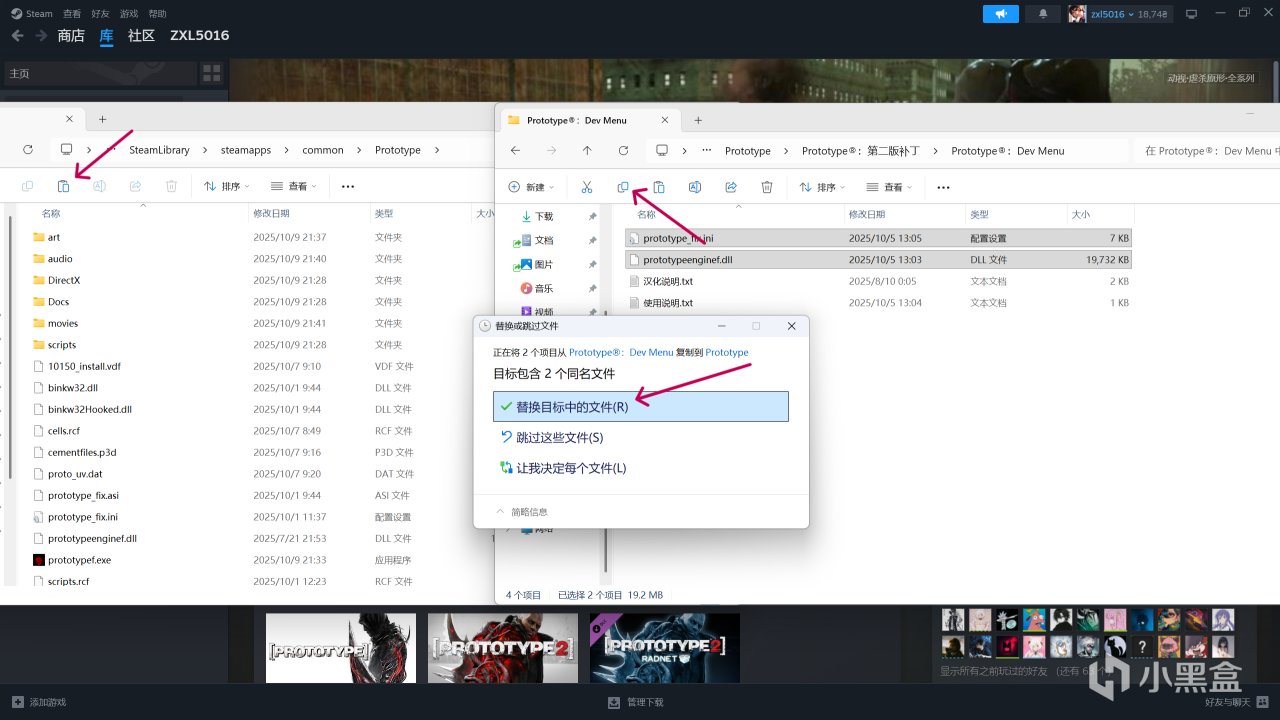Click Cut scissors icon in Dev Menu window
Screen dimensions: 1280x720
[587, 187]
